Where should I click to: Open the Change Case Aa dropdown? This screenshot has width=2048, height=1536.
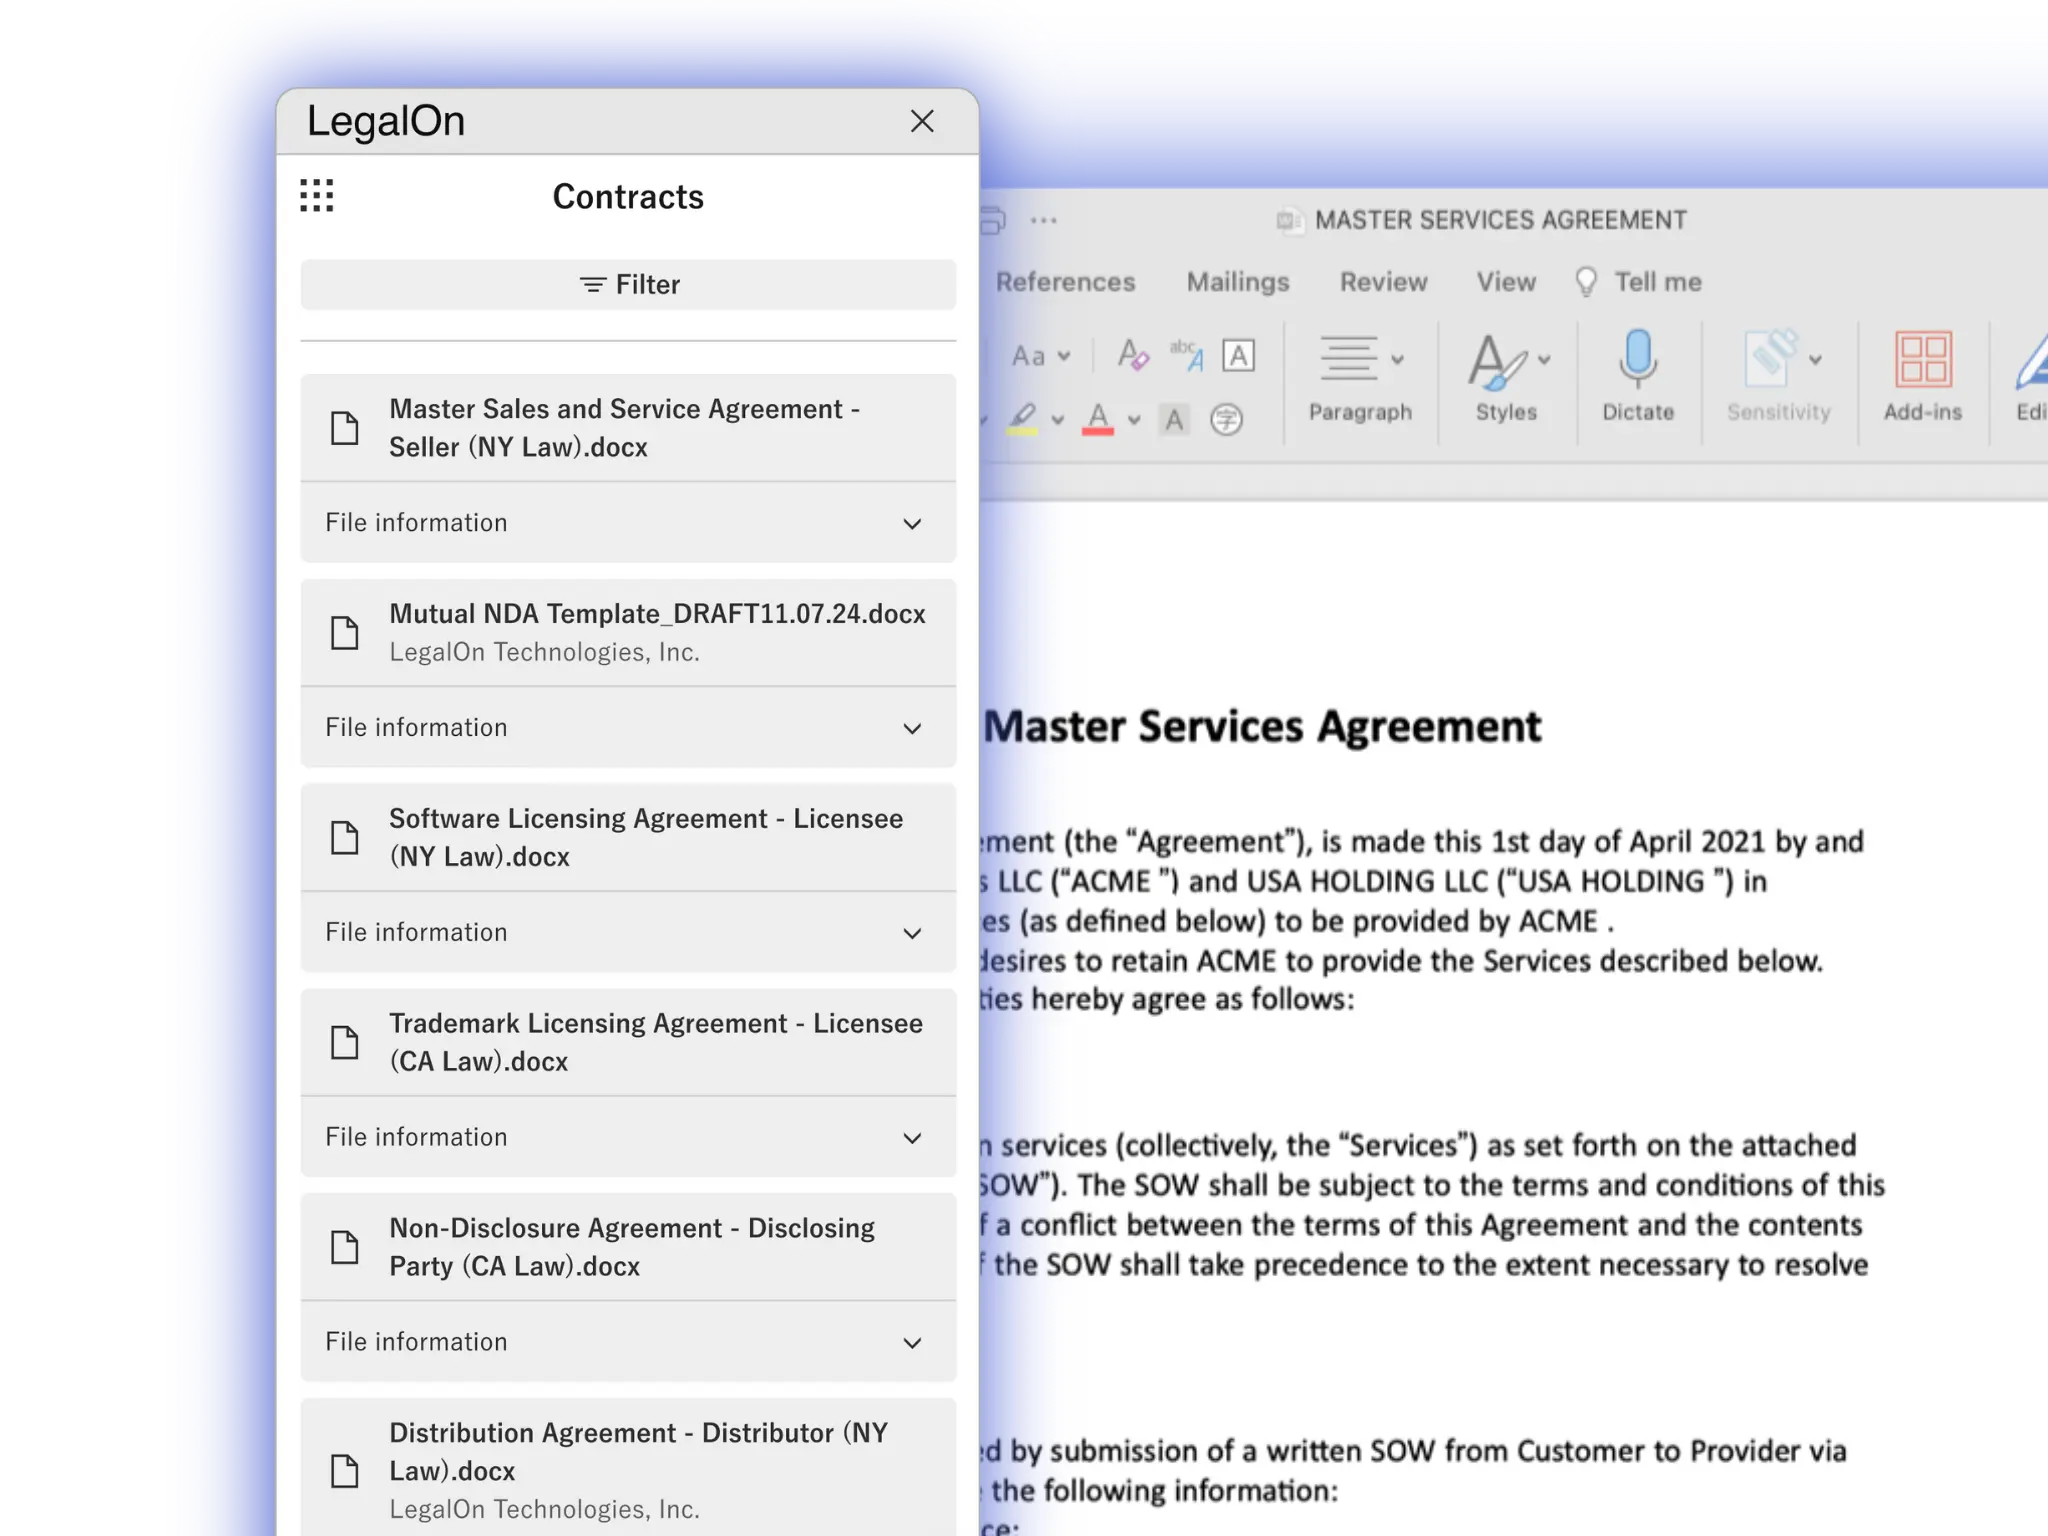click(x=1041, y=356)
